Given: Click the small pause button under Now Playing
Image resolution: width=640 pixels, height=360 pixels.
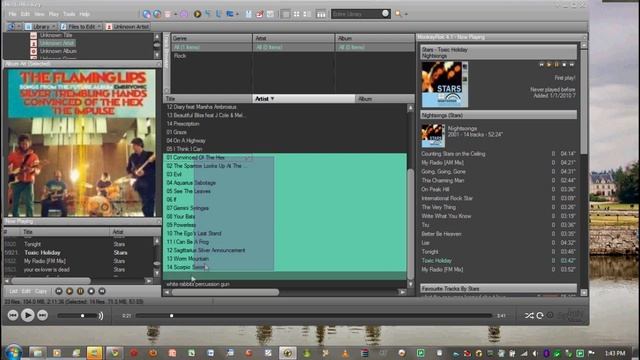Looking at the screenshot, I should coord(80,291).
